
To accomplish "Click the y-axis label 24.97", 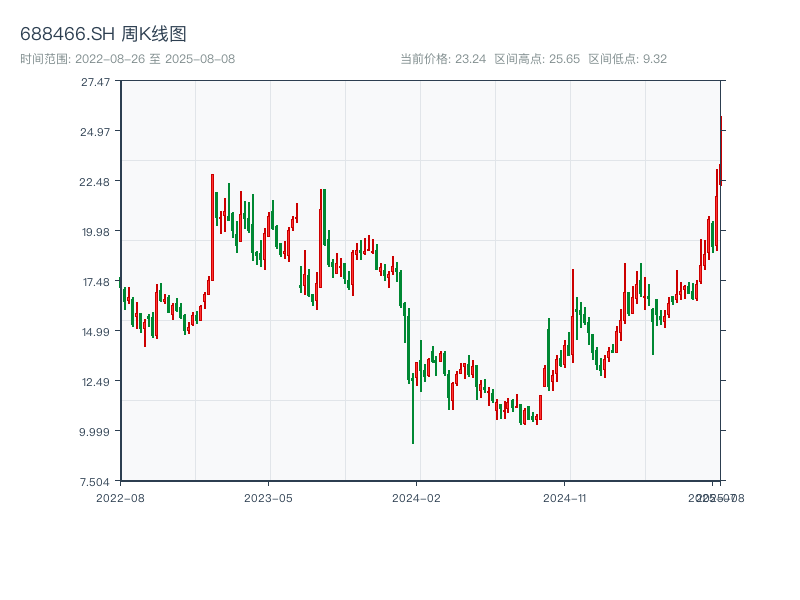I will [x=95, y=132].
